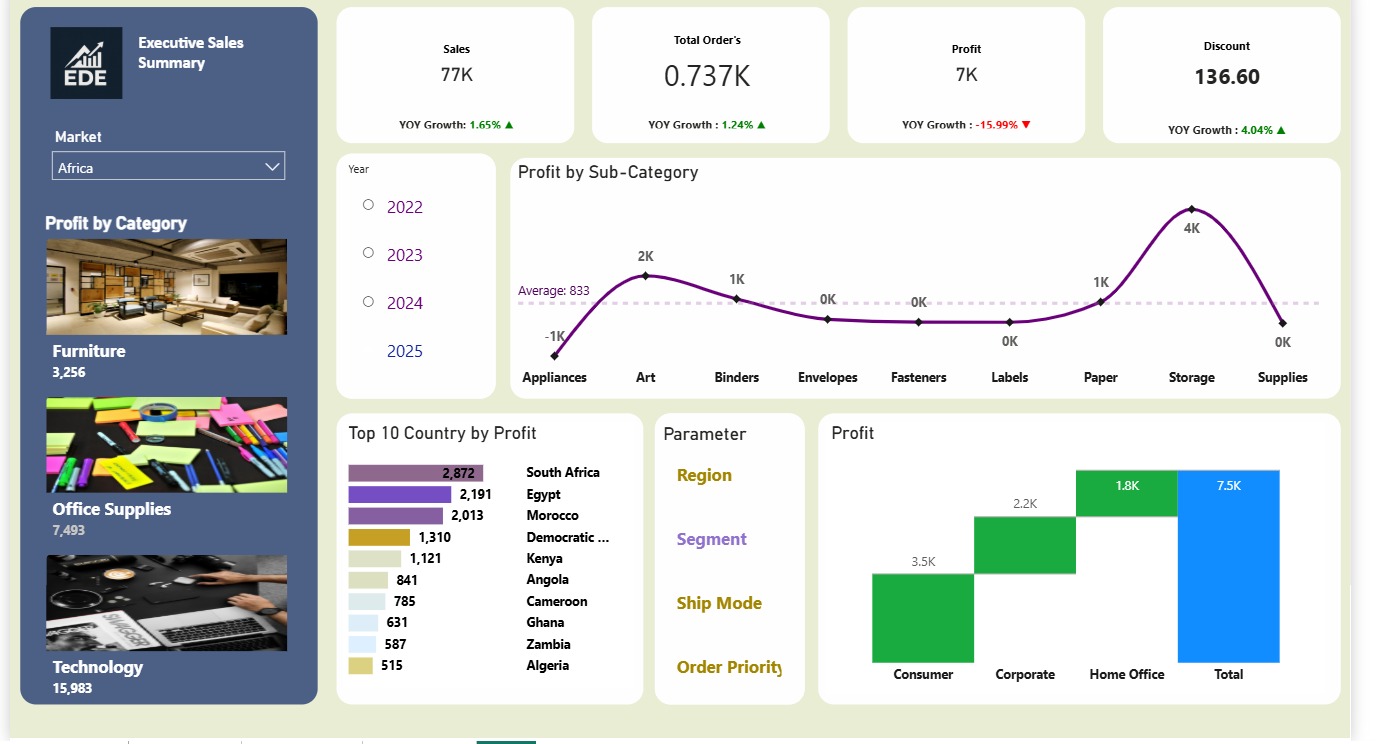Select the 2023 year radio button
The width and height of the screenshot is (1384, 744).
pos(368,253)
